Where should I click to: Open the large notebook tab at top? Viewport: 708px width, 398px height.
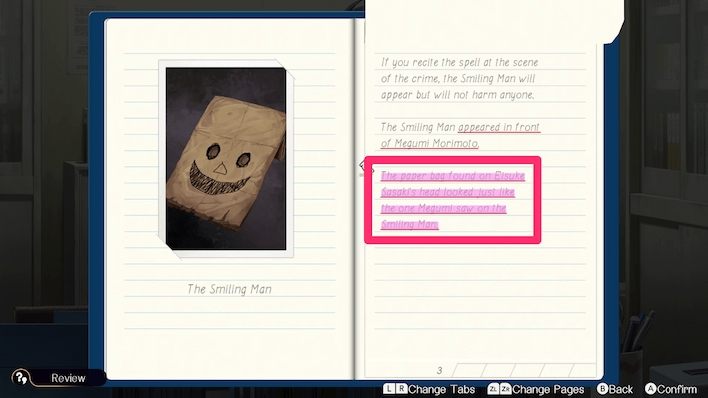[x=494, y=22]
